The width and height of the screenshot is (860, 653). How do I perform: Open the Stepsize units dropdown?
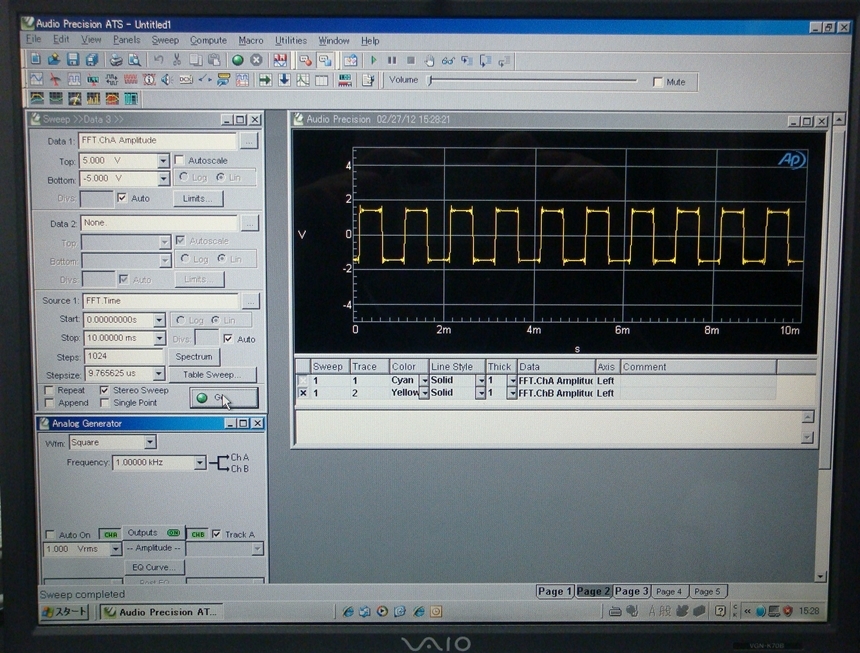click(x=159, y=374)
